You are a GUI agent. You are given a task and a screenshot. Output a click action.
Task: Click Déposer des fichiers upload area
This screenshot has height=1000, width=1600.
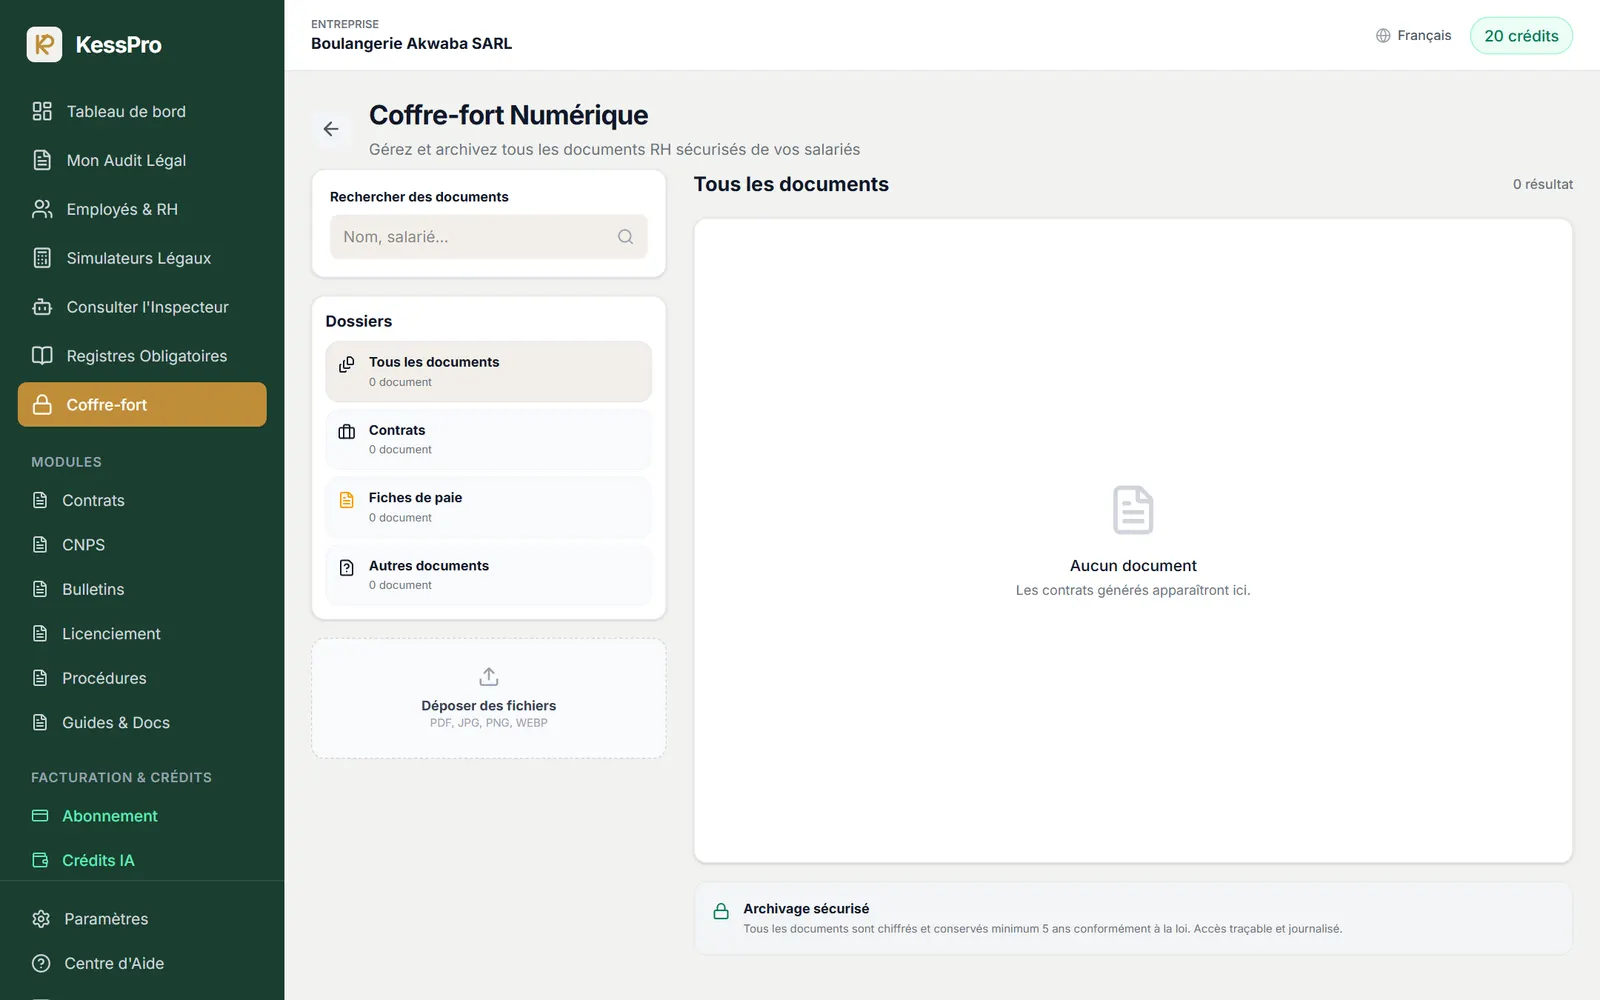pos(489,698)
